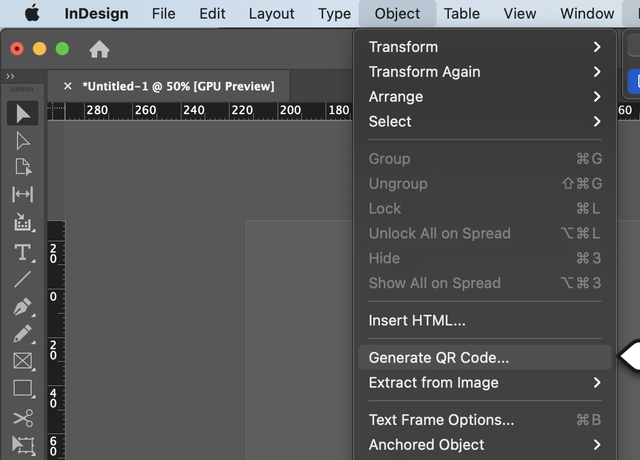The width and height of the screenshot is (640, 460).
Task: Expand the Transform submenu
Action: point(485,47)
